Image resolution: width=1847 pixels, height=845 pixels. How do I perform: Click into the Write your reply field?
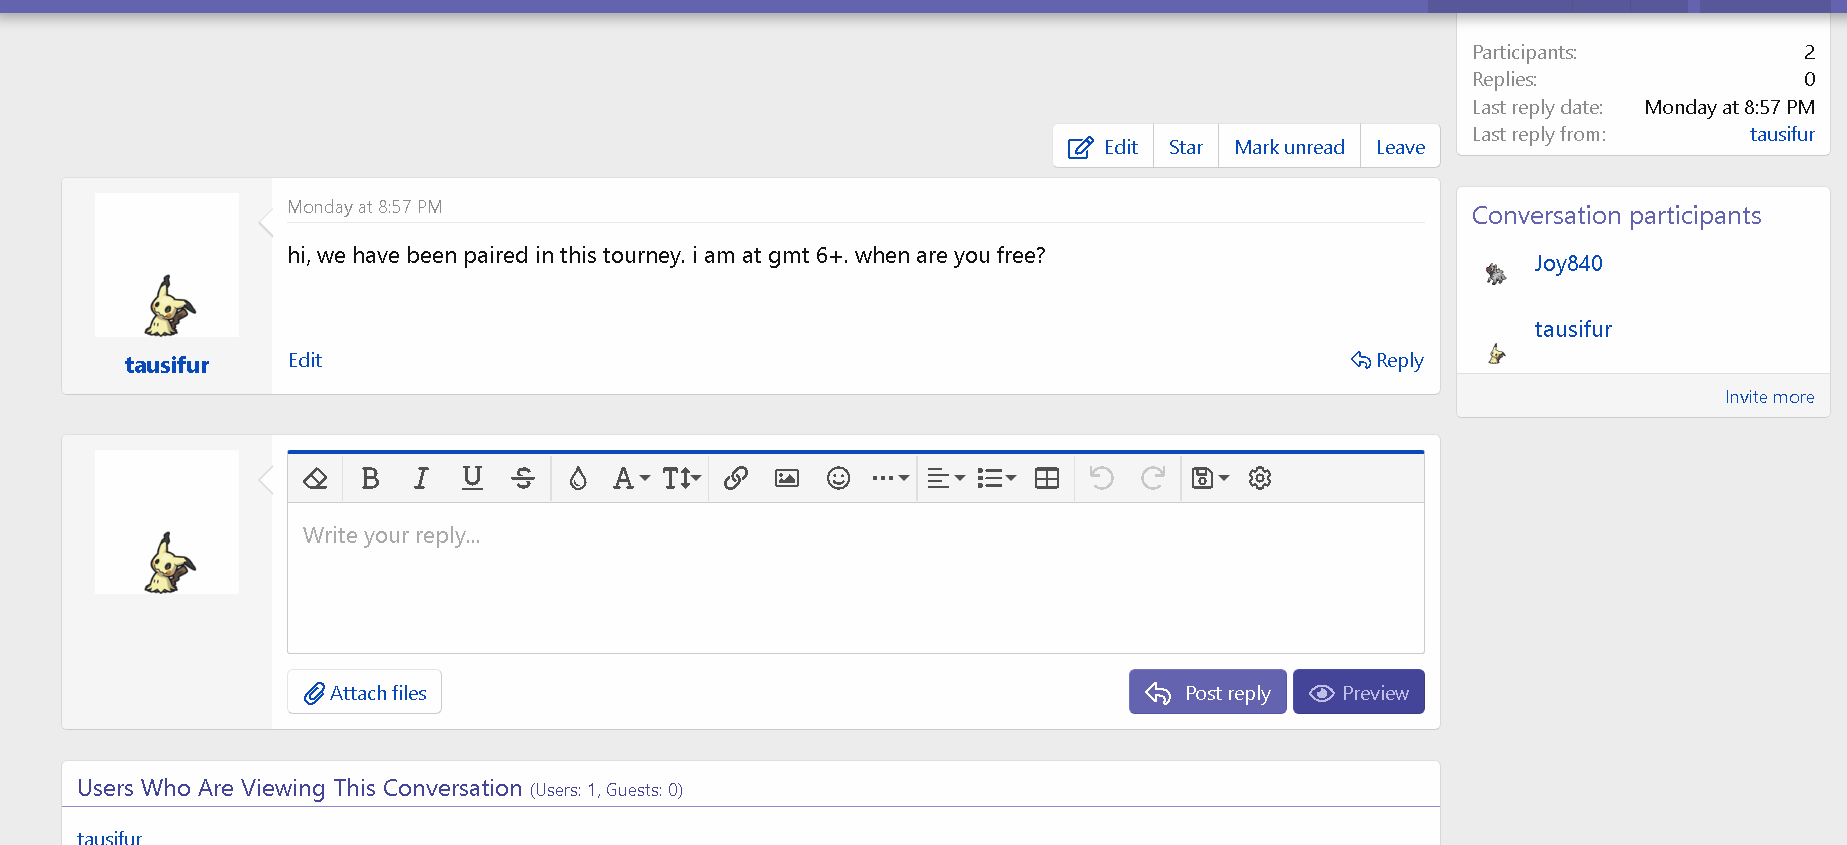[x=855, y=577]
